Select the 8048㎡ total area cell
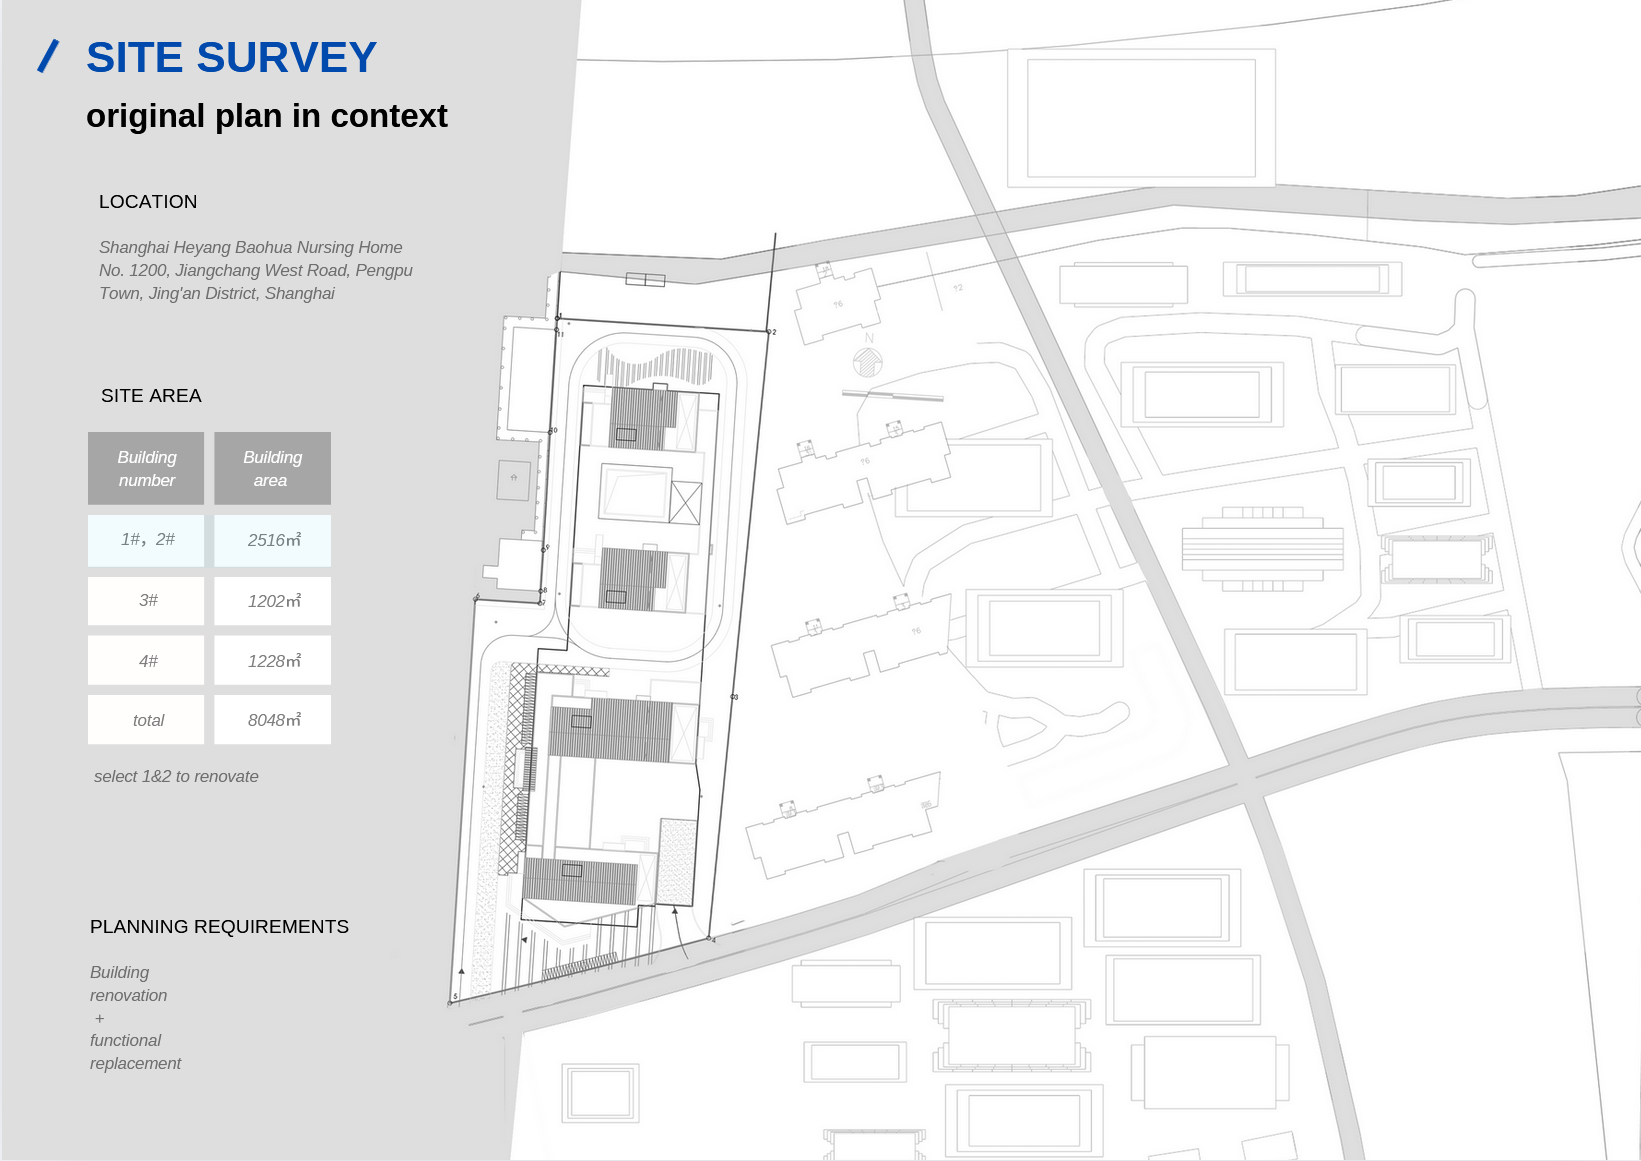Image resolution: width=1641 pixels, height=1161 pixels. point(272,720)
